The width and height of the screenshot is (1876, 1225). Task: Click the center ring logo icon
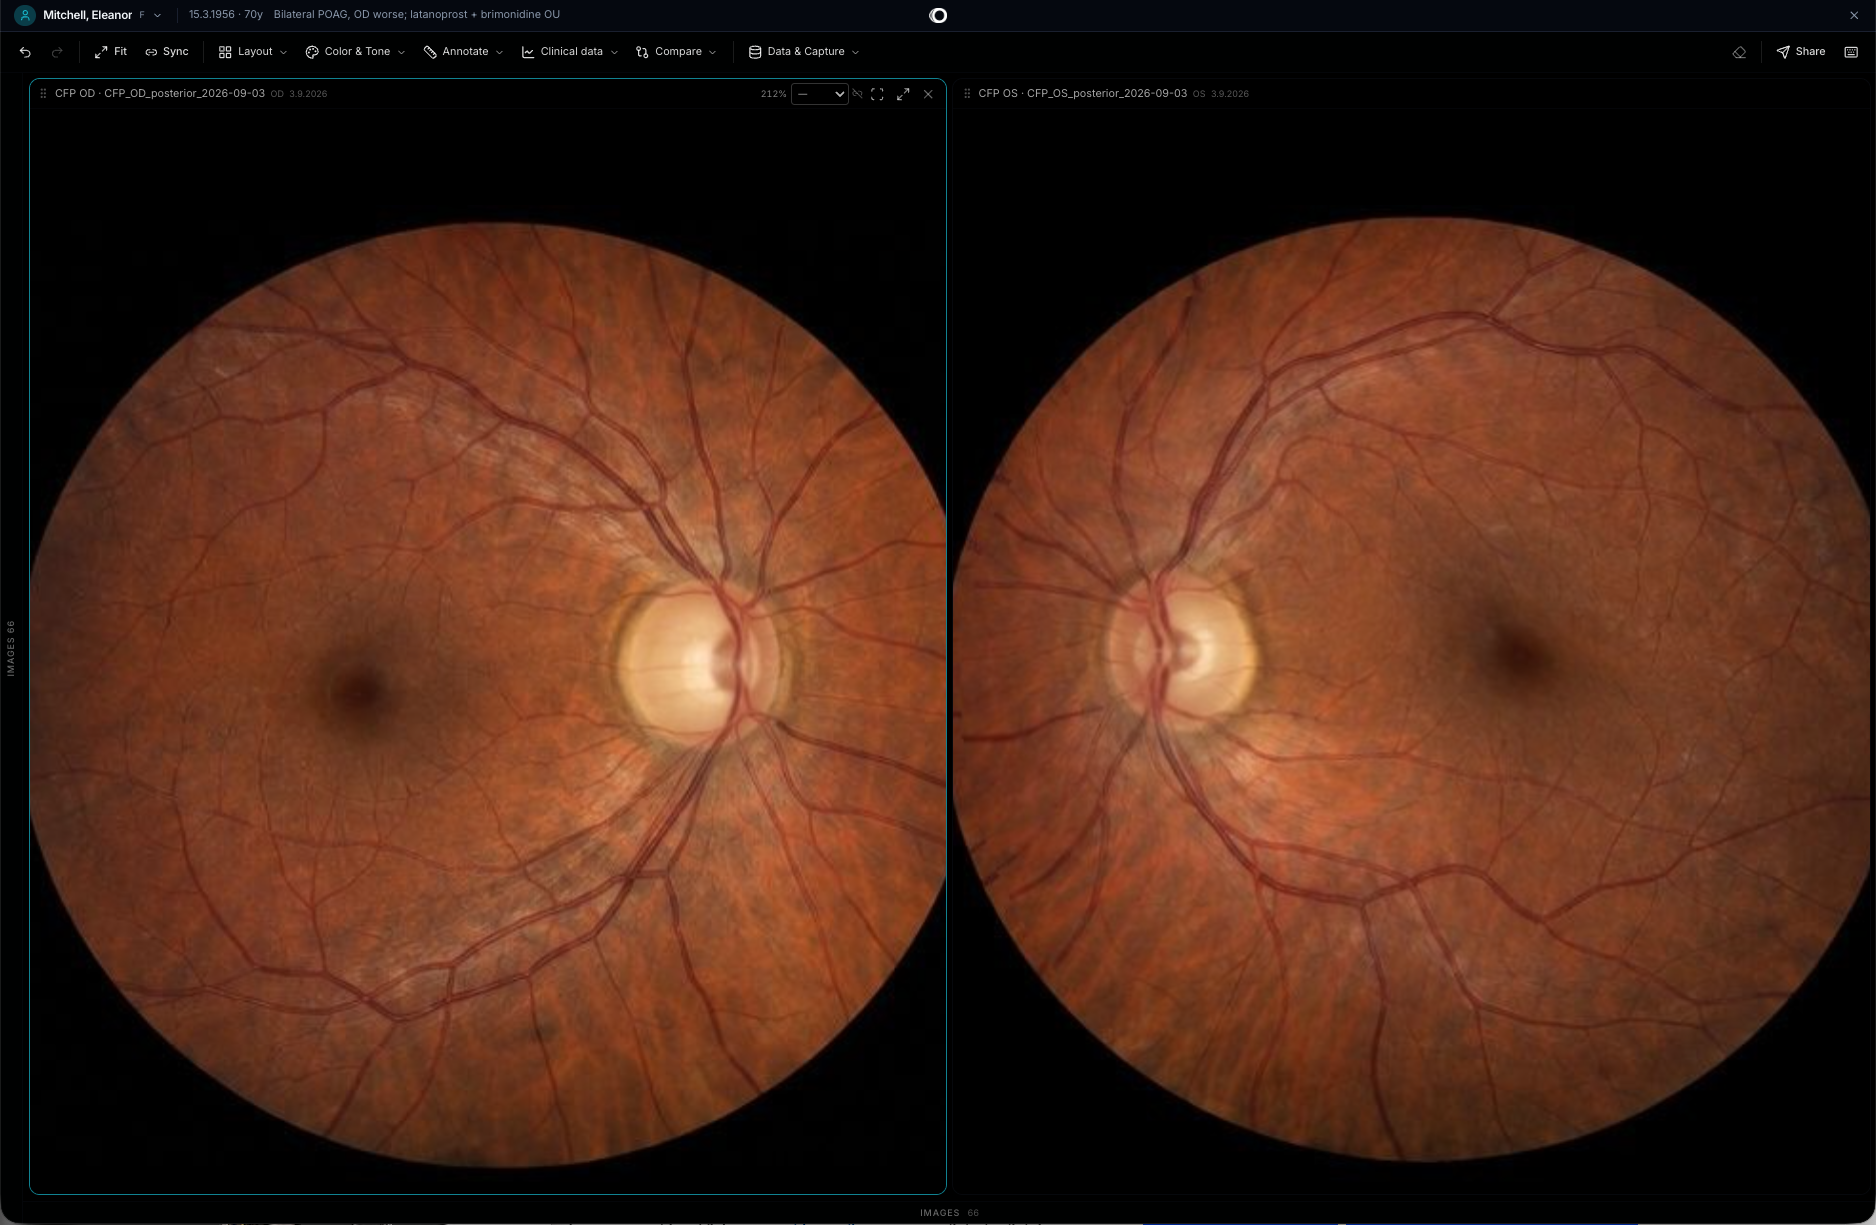pos(938,15)
